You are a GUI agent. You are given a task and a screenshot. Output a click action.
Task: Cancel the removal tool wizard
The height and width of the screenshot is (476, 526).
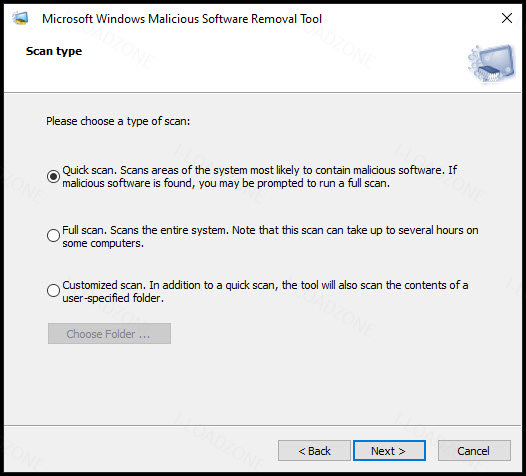click(x=474, y=451)
